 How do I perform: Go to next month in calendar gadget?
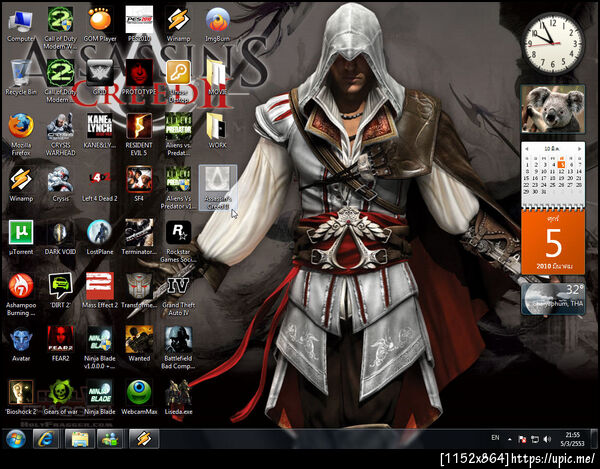(579, 148)
